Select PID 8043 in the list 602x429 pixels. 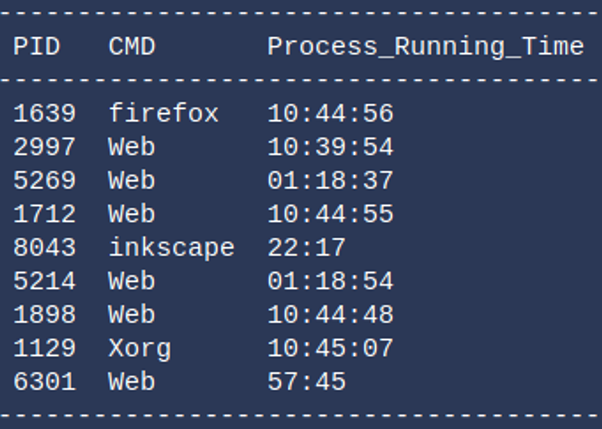click(x=44, y=248)
